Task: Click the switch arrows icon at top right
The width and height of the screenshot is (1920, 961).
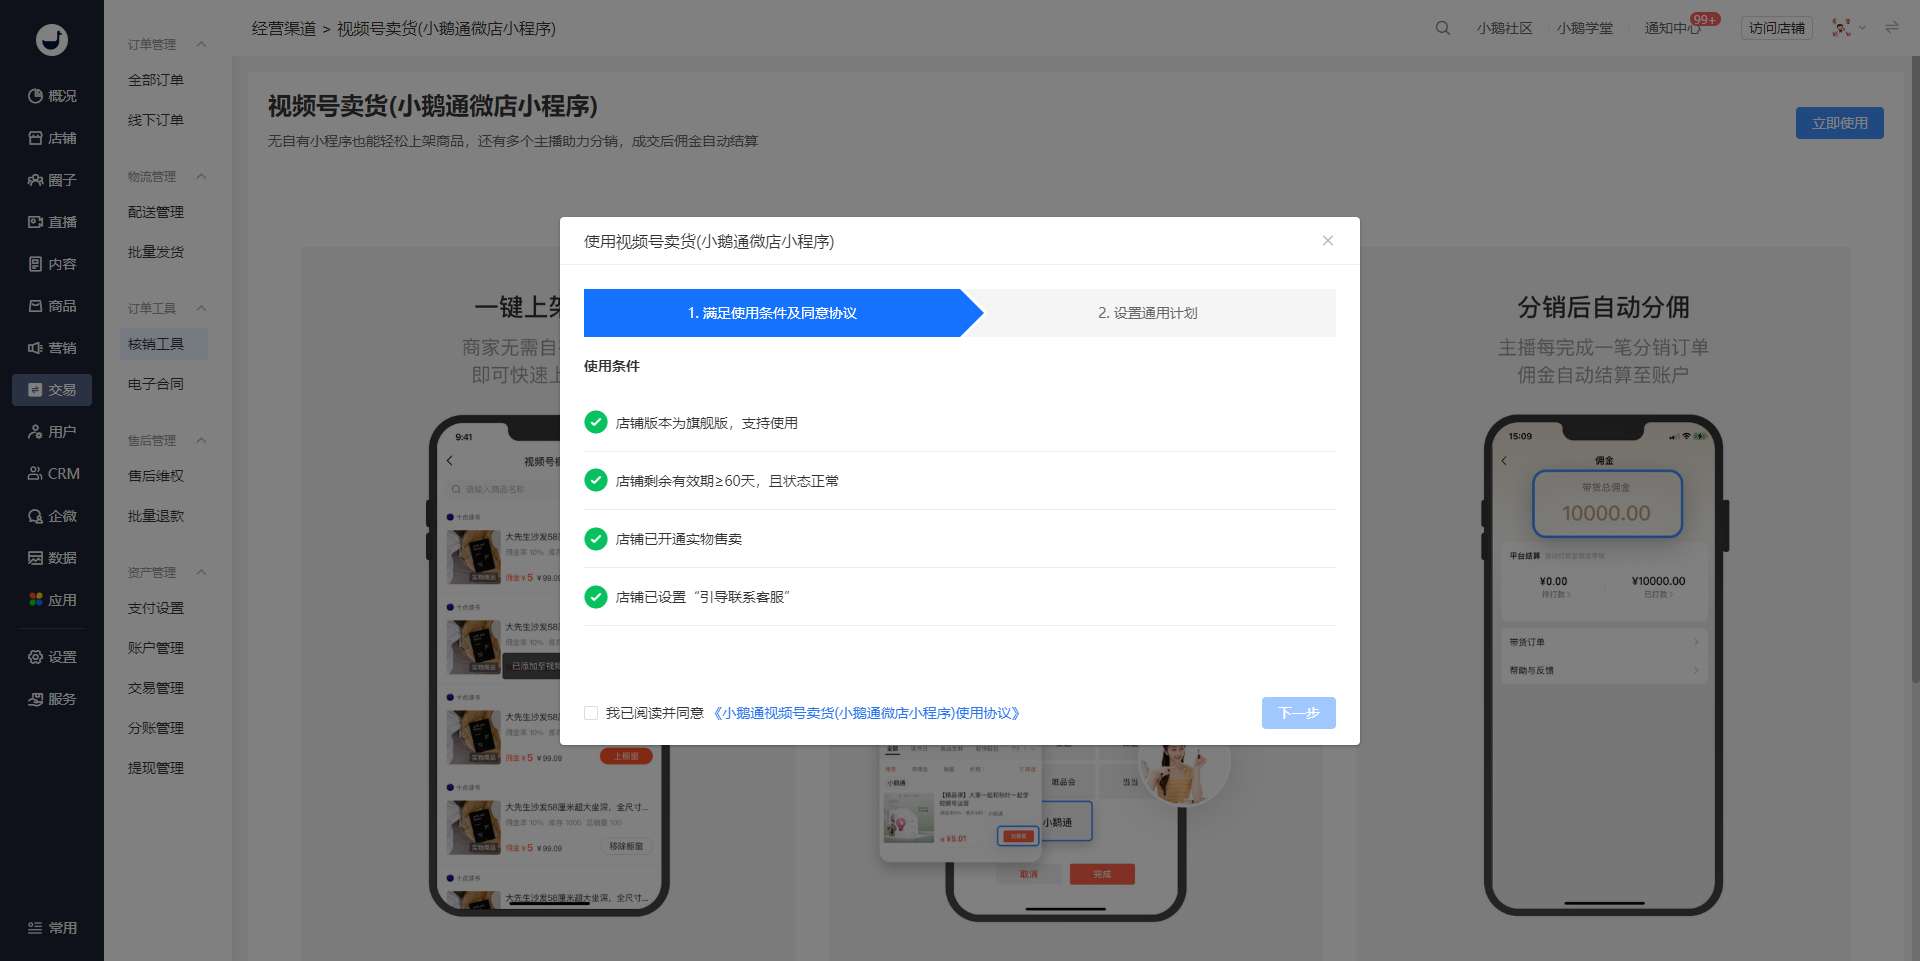Action: pos(1892,28)
